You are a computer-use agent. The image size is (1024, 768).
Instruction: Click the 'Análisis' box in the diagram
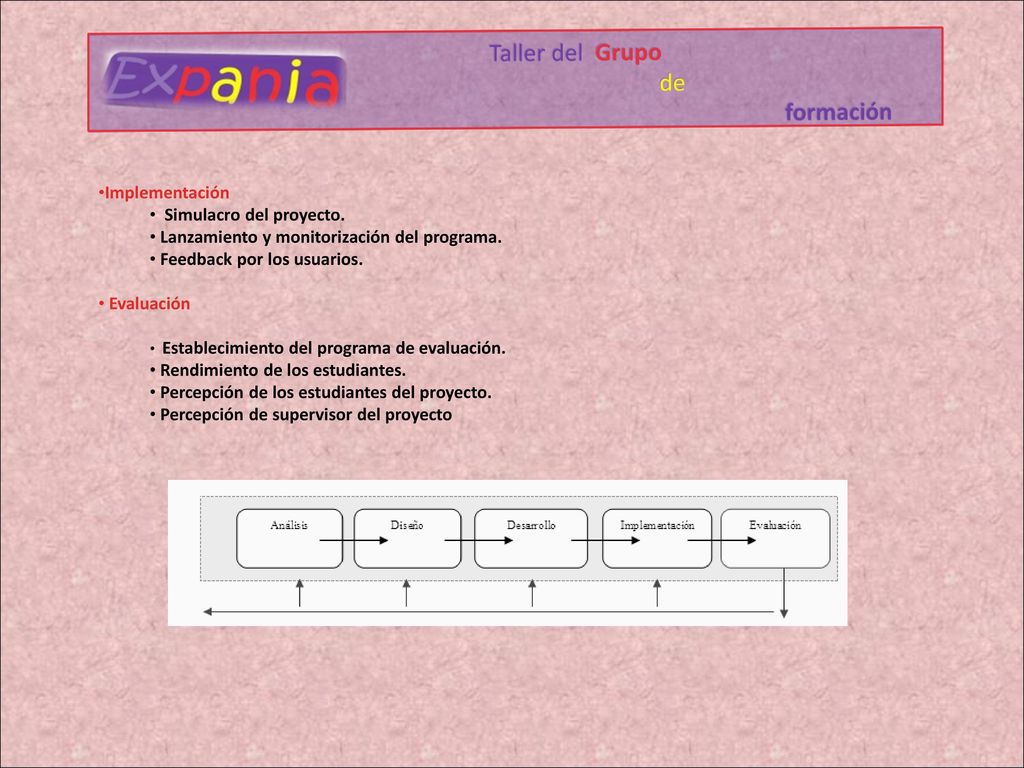[x=289, y=539]
